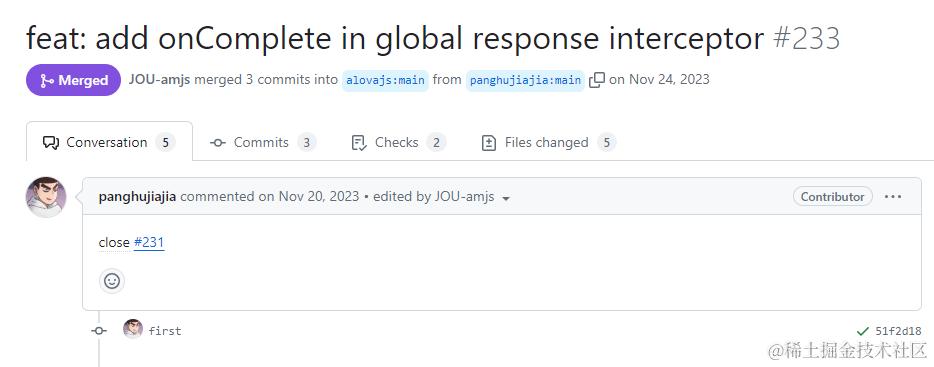934x367 pixels.
Task: Open JOU-amjs profile link in merge line
Action: pos(159,79)
